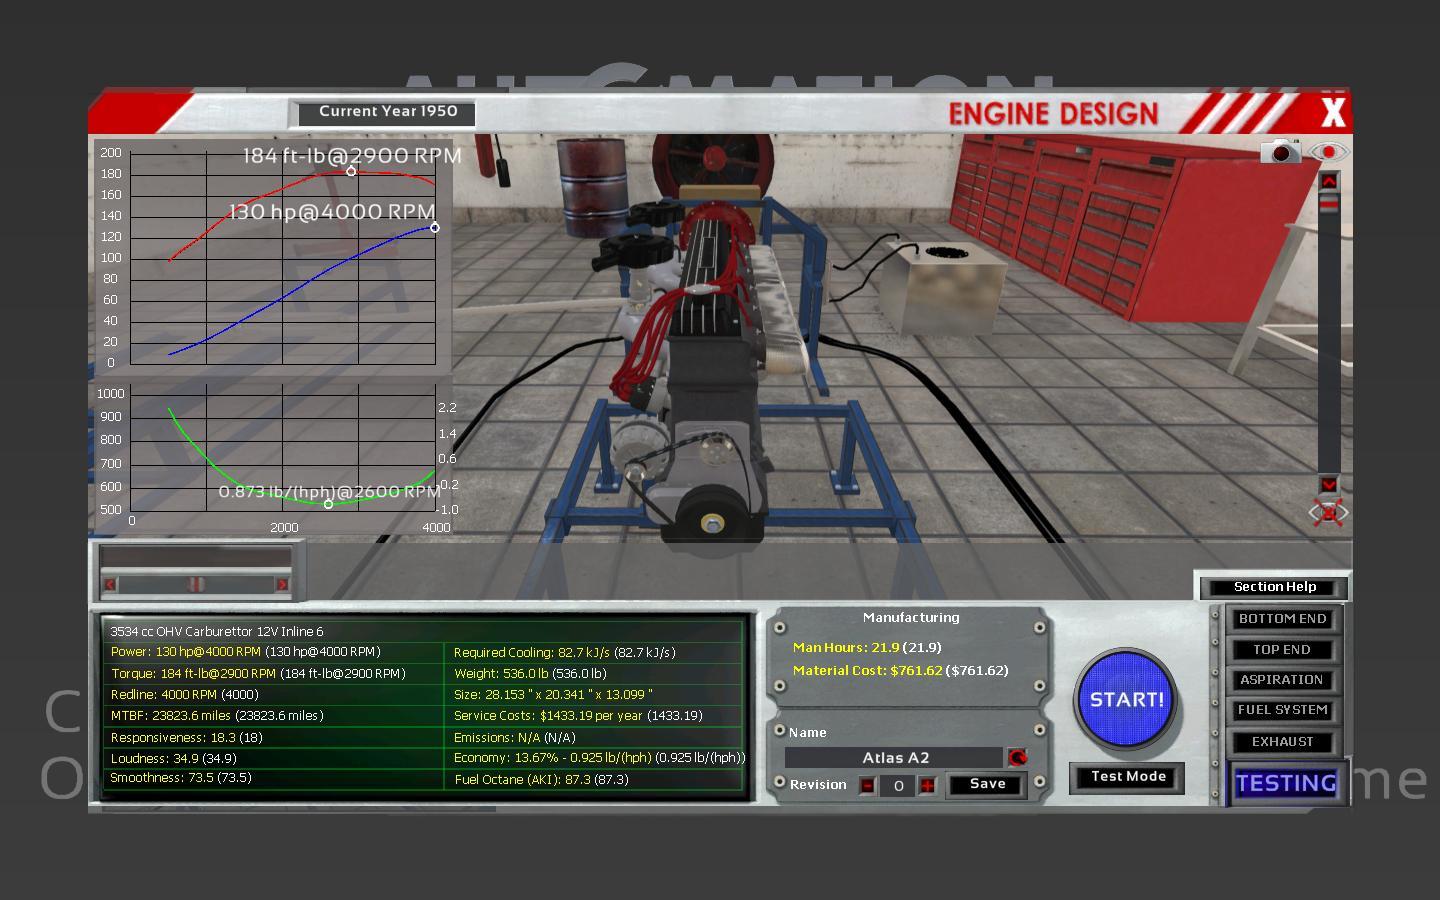Select the Exhaust section
The image size is (1440, 900).
click(x=1282, y=742)
